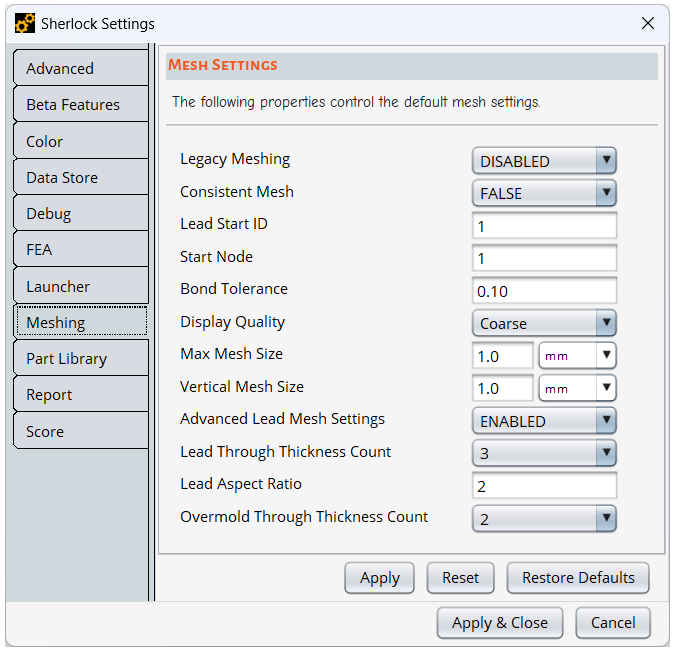Viewport: 673px width, 651px height.
Task: Click the Reset button
Action: [x=461, y=578]
